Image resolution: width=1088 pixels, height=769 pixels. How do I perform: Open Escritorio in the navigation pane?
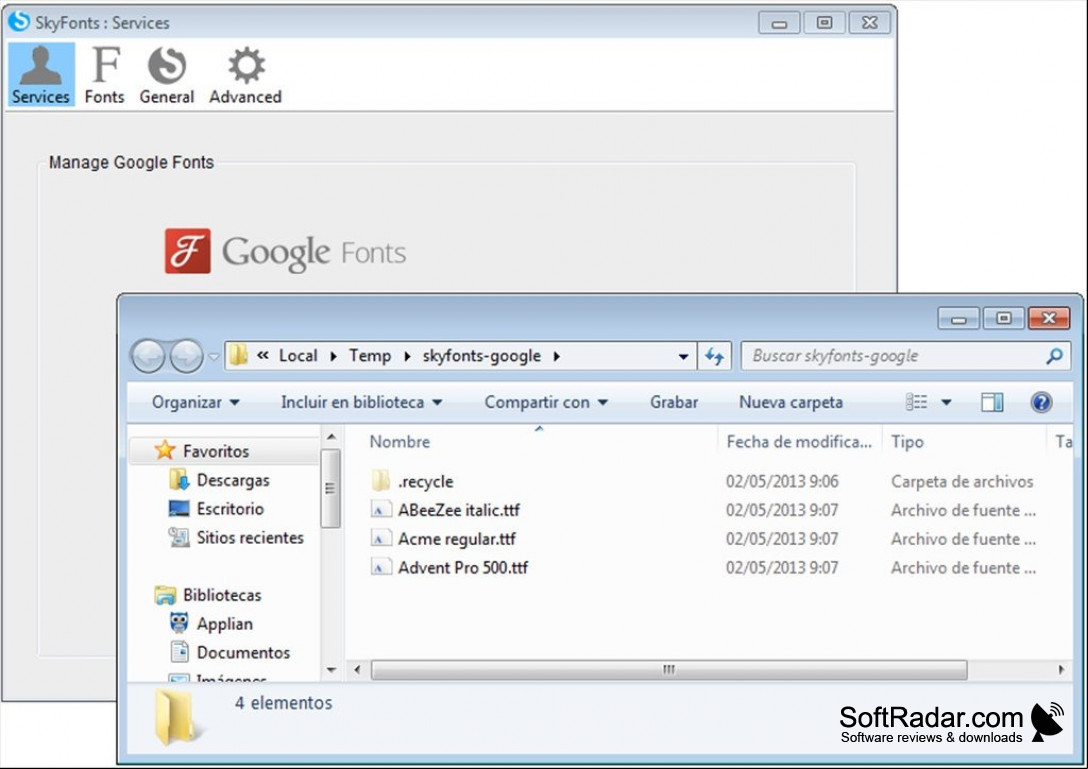pos(230,509)
